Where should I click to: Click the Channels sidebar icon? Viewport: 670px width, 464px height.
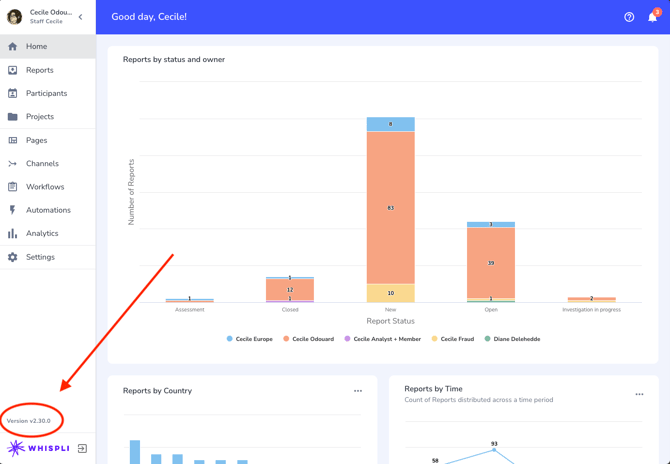point(13,164)
